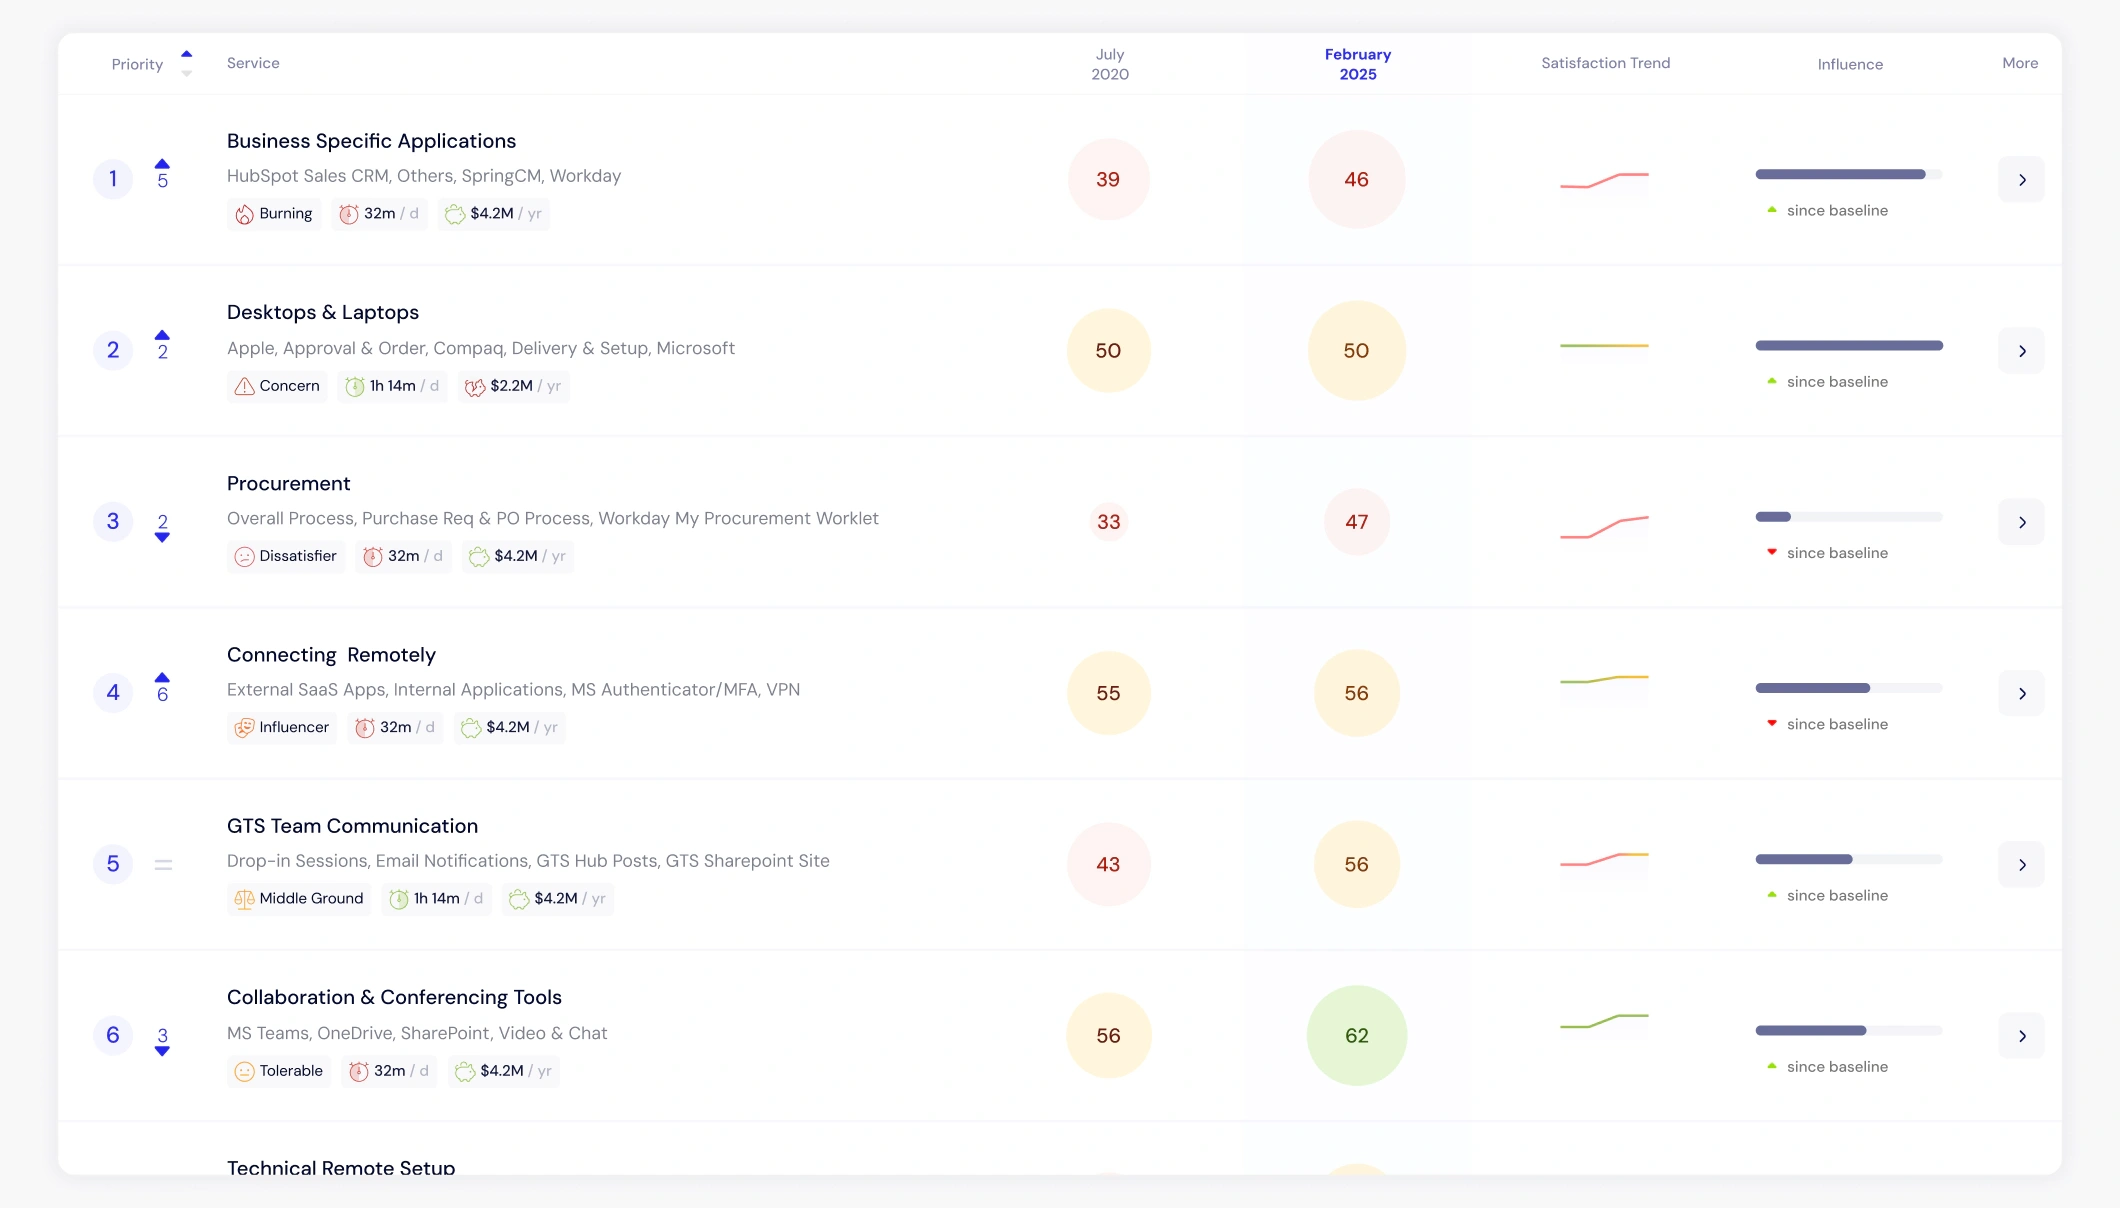The height and width of the screenshot is (1208, 2120).
Task: Click the Tolerable neutral face icon
Action: 244,1071
